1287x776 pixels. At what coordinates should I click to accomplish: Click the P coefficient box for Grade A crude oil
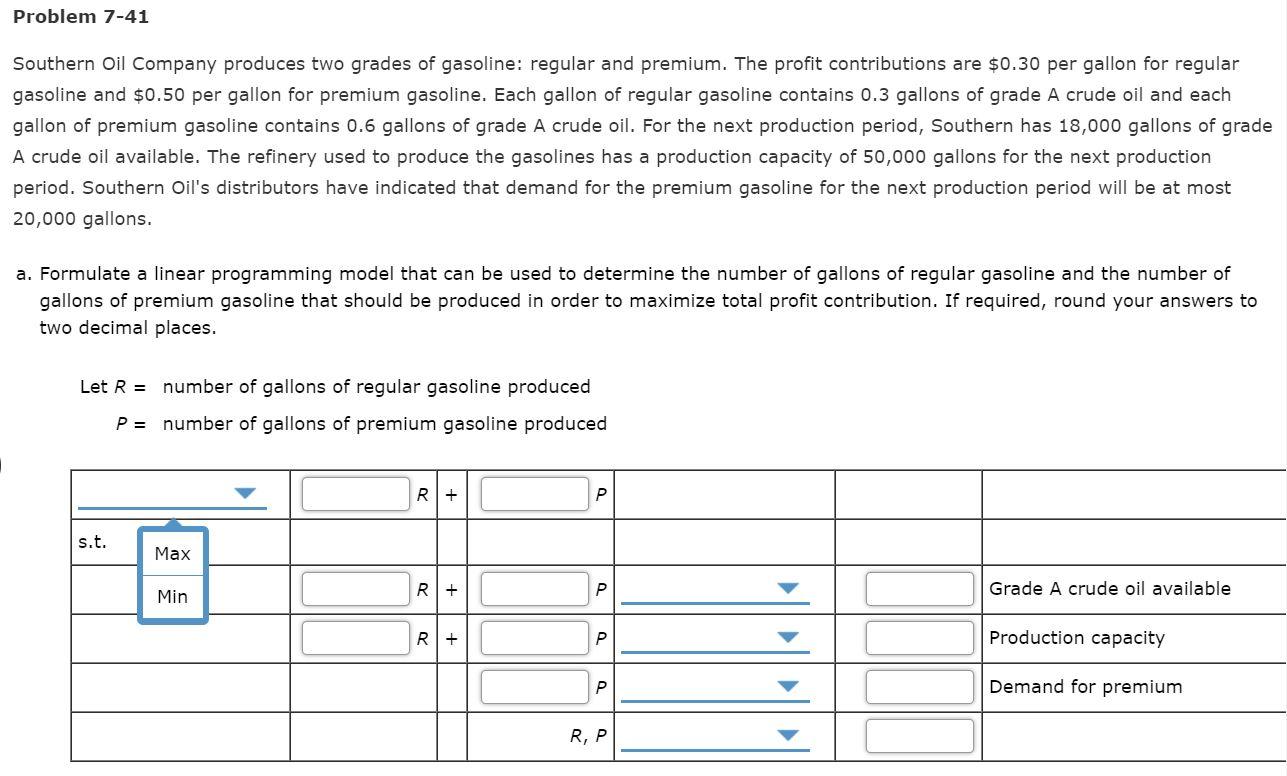(x=534, y=589)
